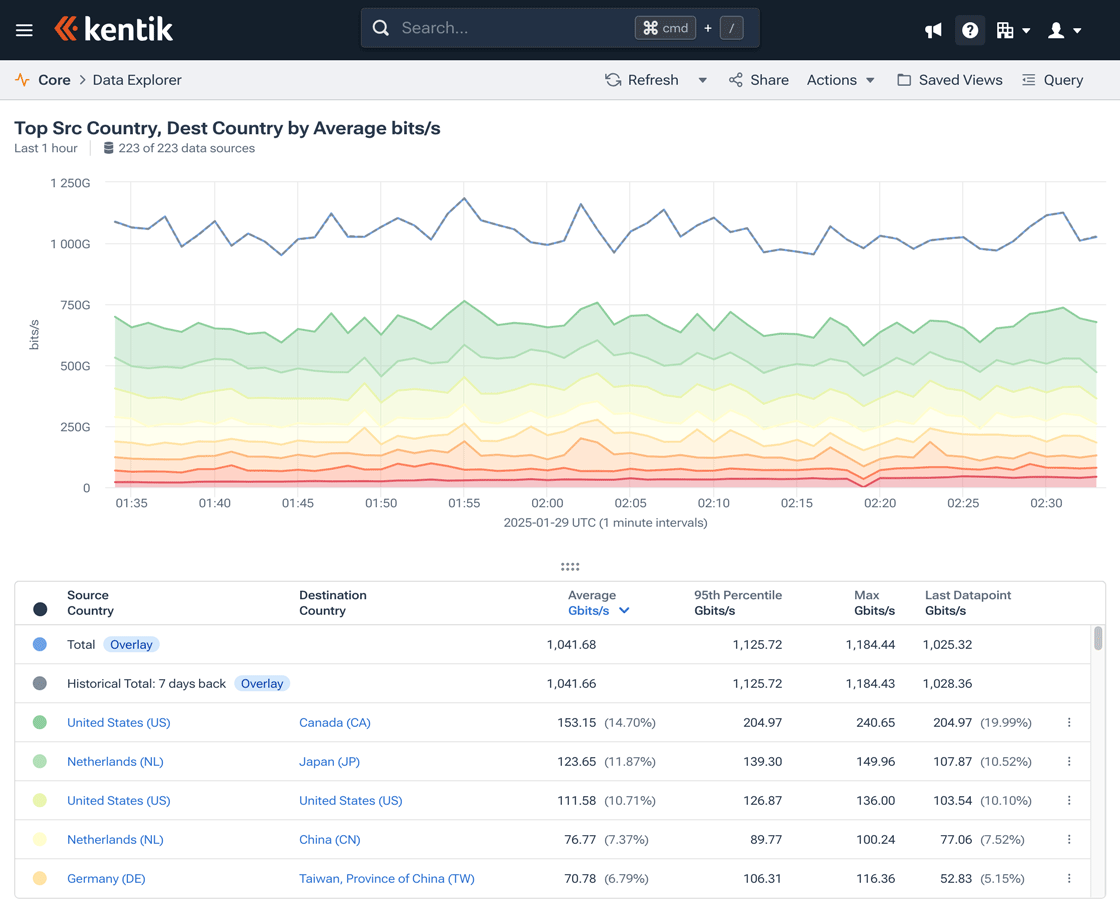Image resolution: width=1120 pixels, height=912 pixels.
Task: Open the Refresh interval dropdown arrow
Action: coord(702,79)
